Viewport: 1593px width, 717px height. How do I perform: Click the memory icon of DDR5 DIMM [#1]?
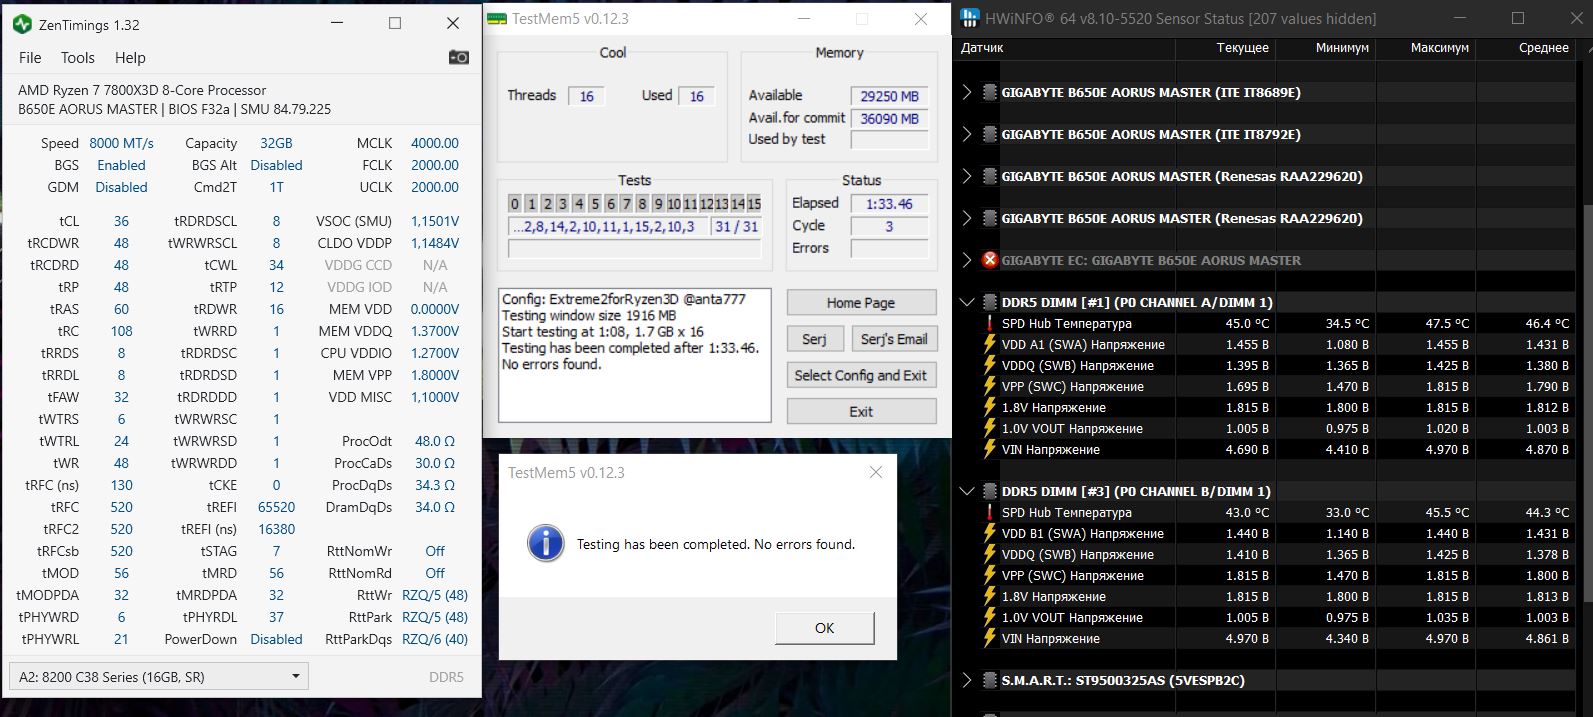tap(990, 302)
